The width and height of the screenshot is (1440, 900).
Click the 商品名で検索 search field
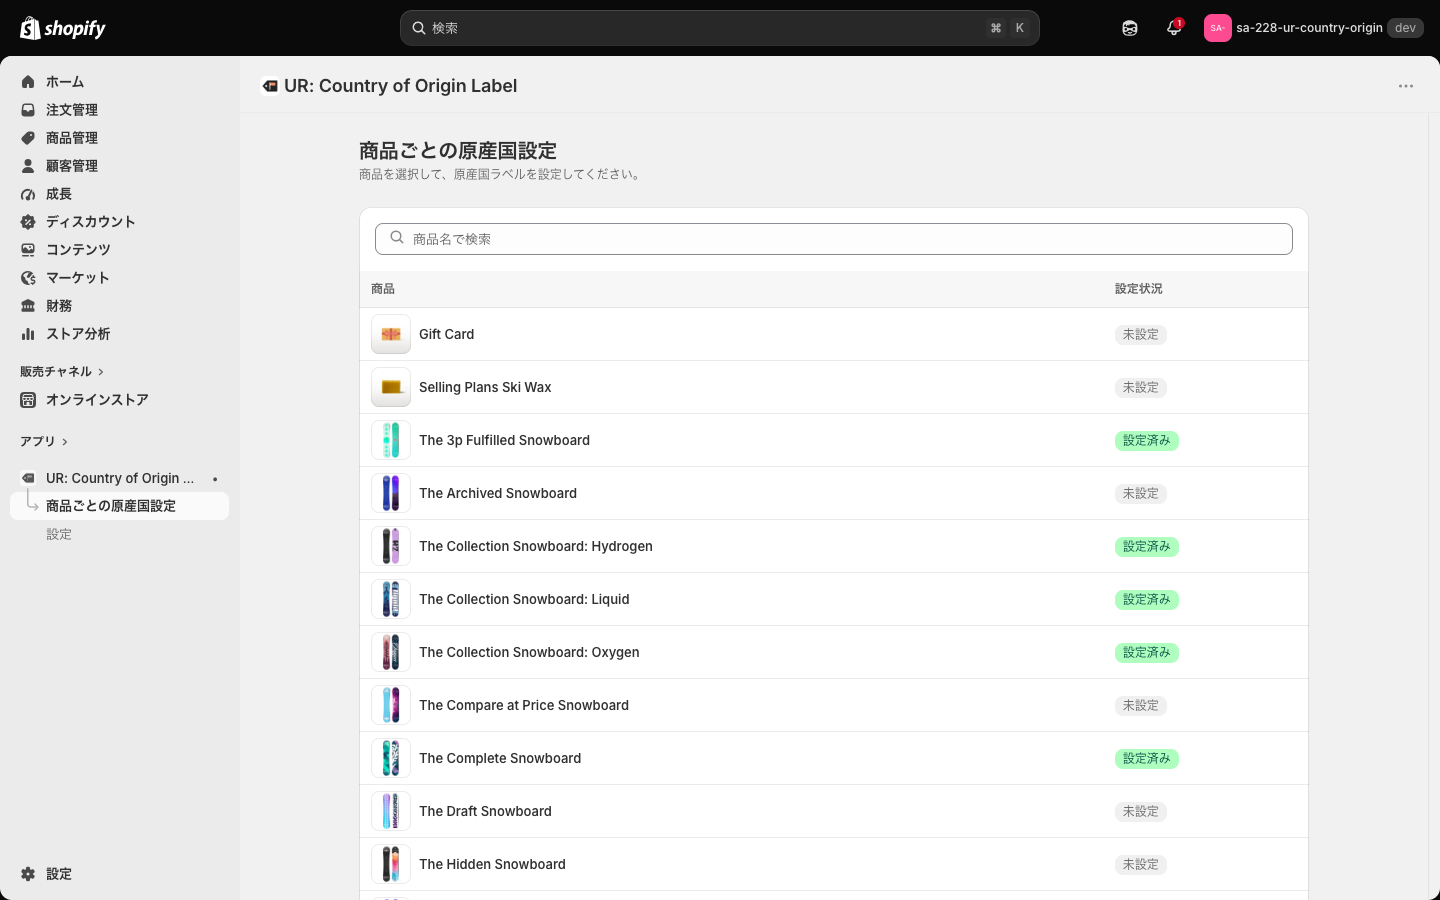click(834, 239)
